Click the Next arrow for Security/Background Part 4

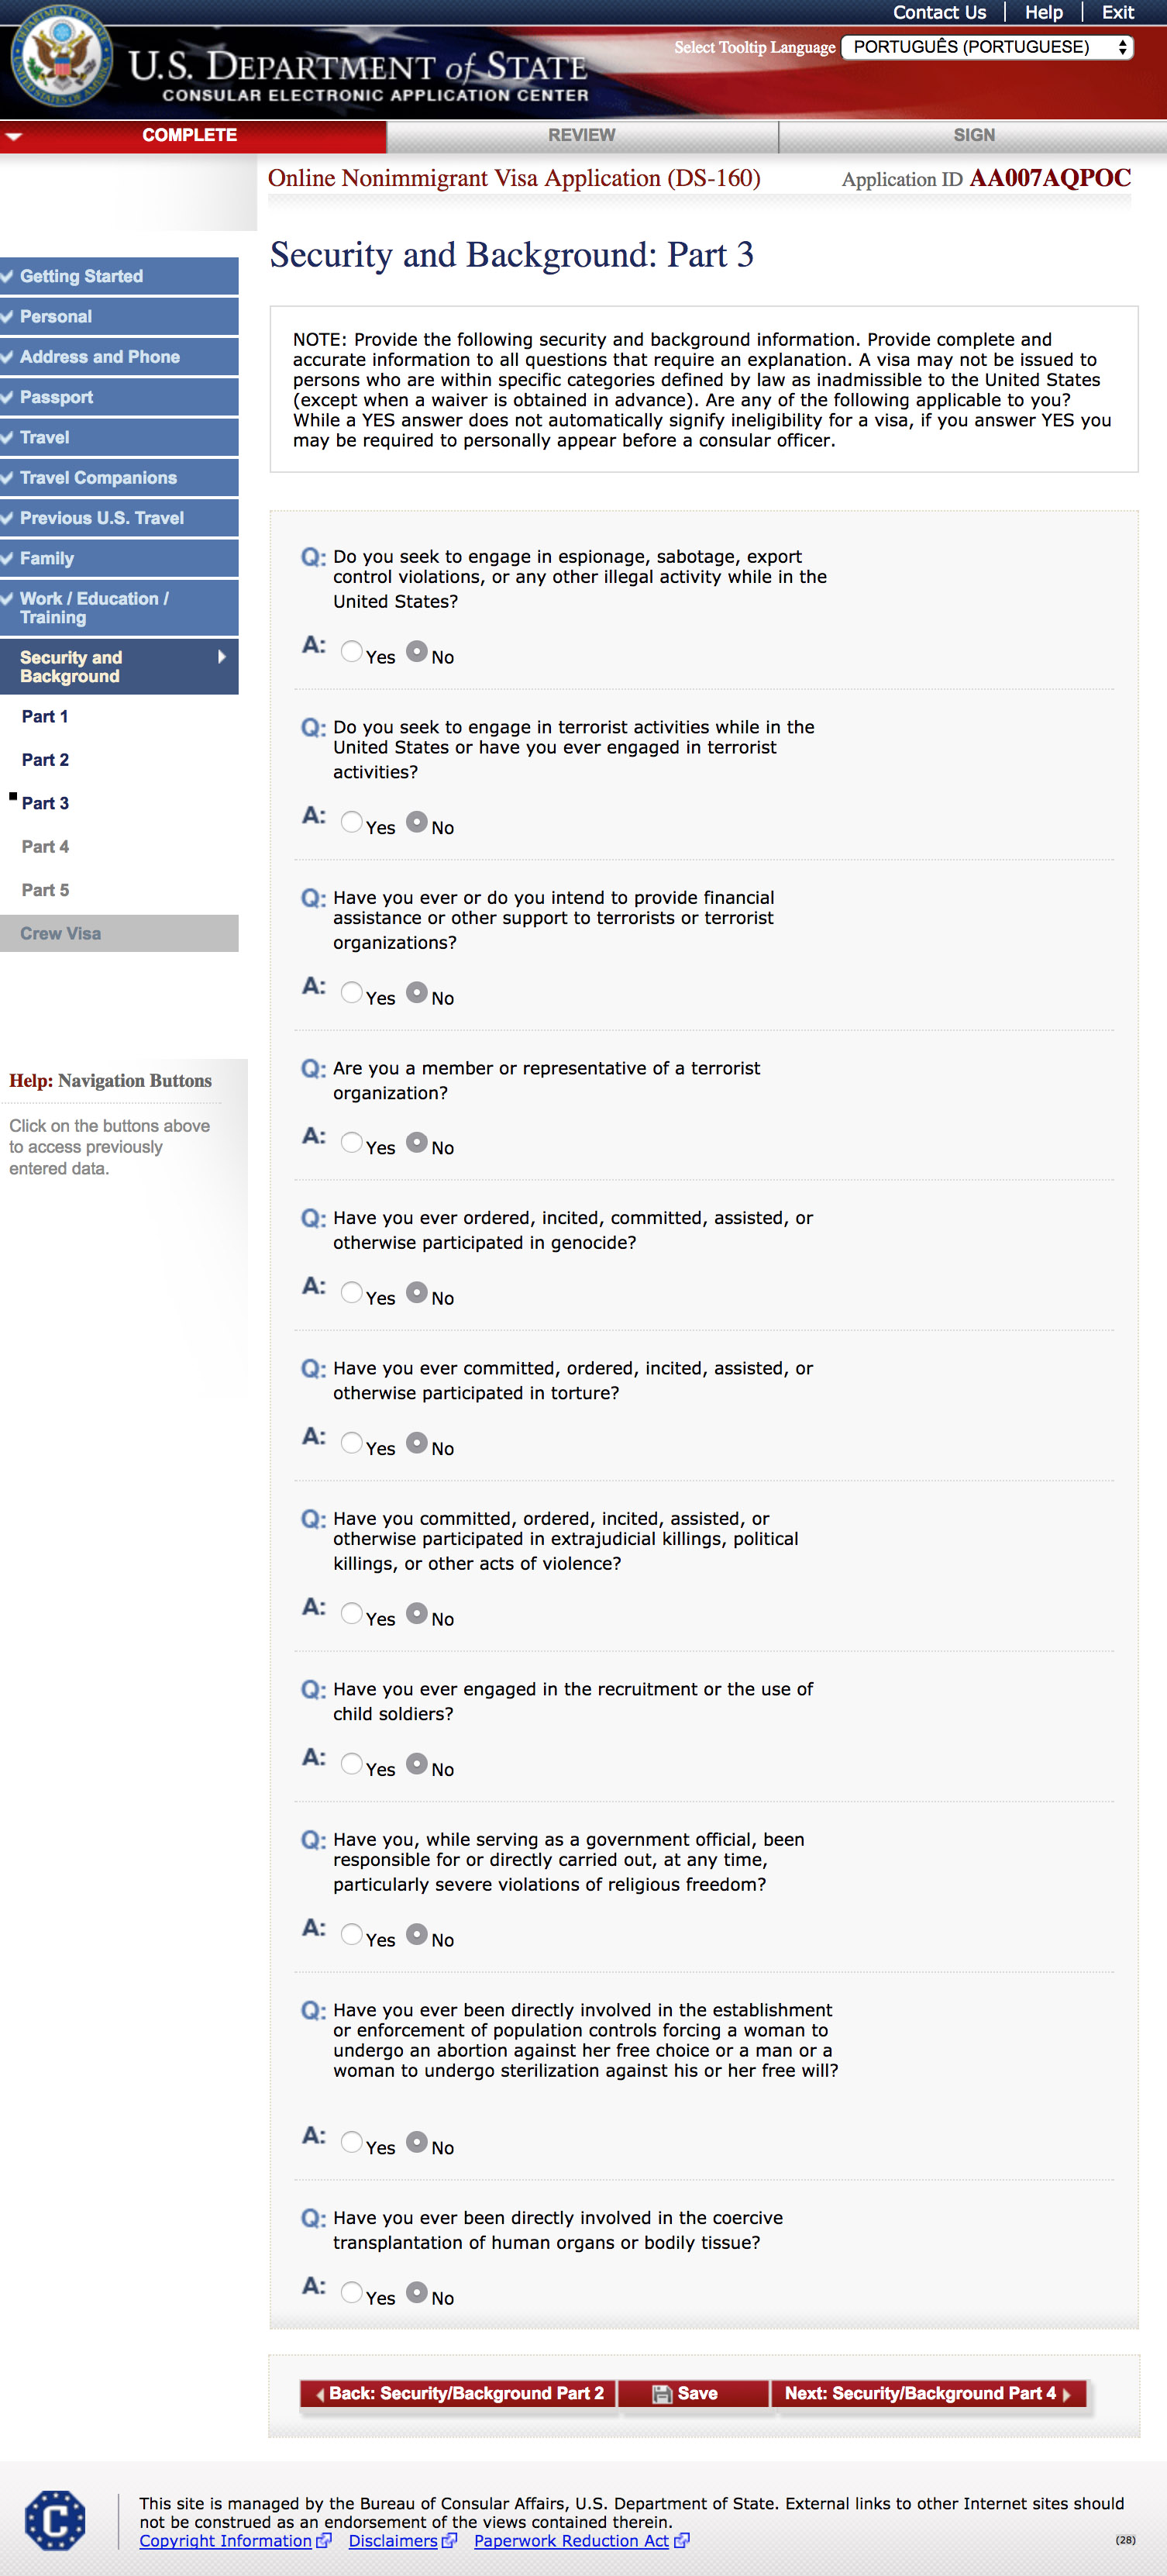click(x=1066, y=2394)
